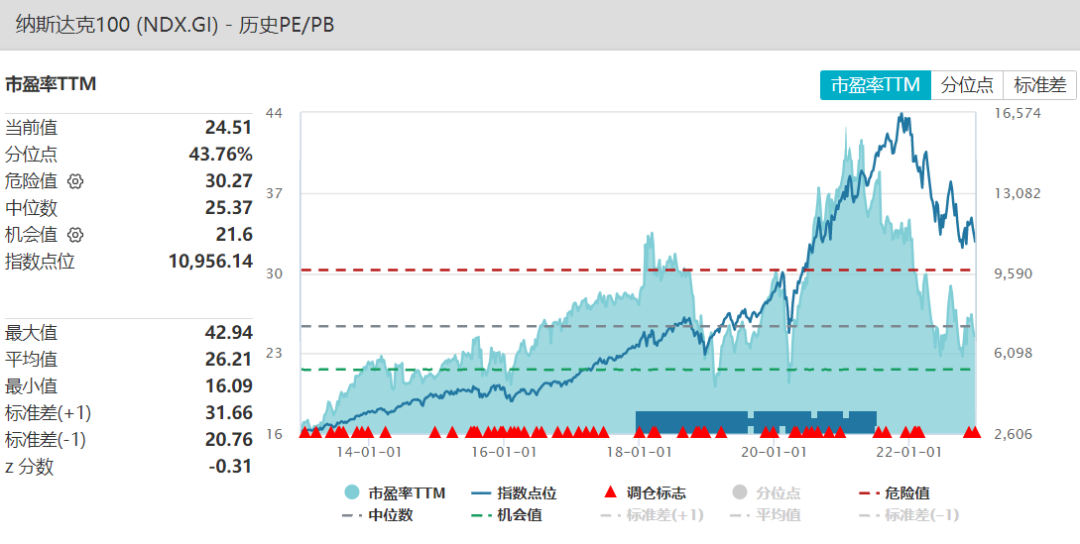Enable the 标准差(-1) legend line
The image size is (1080, 544).
point(909,514)
